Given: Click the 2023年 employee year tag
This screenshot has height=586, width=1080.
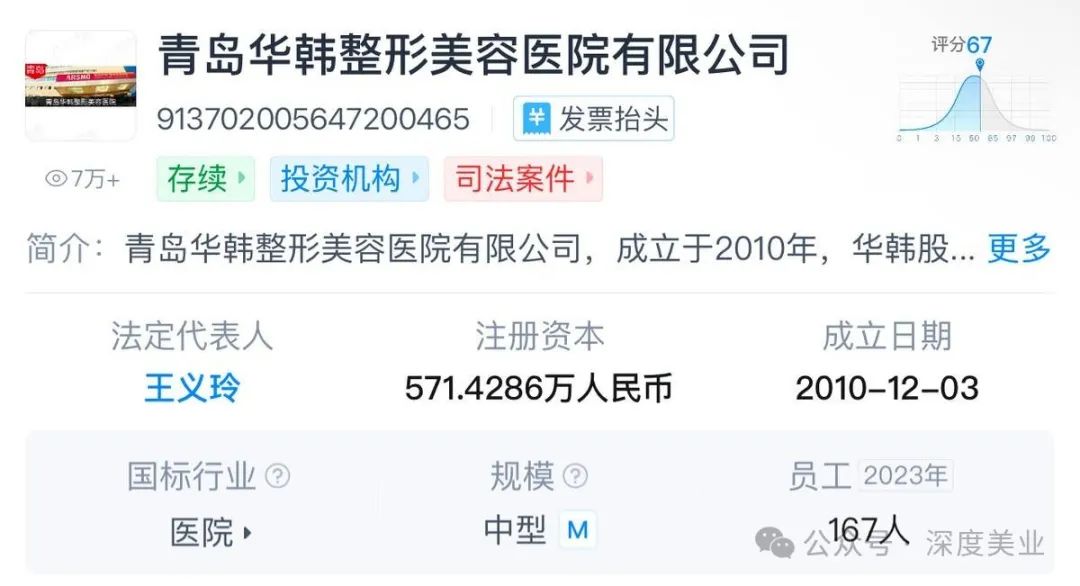Looking at the screenshot, I should (x=905, y=476).
